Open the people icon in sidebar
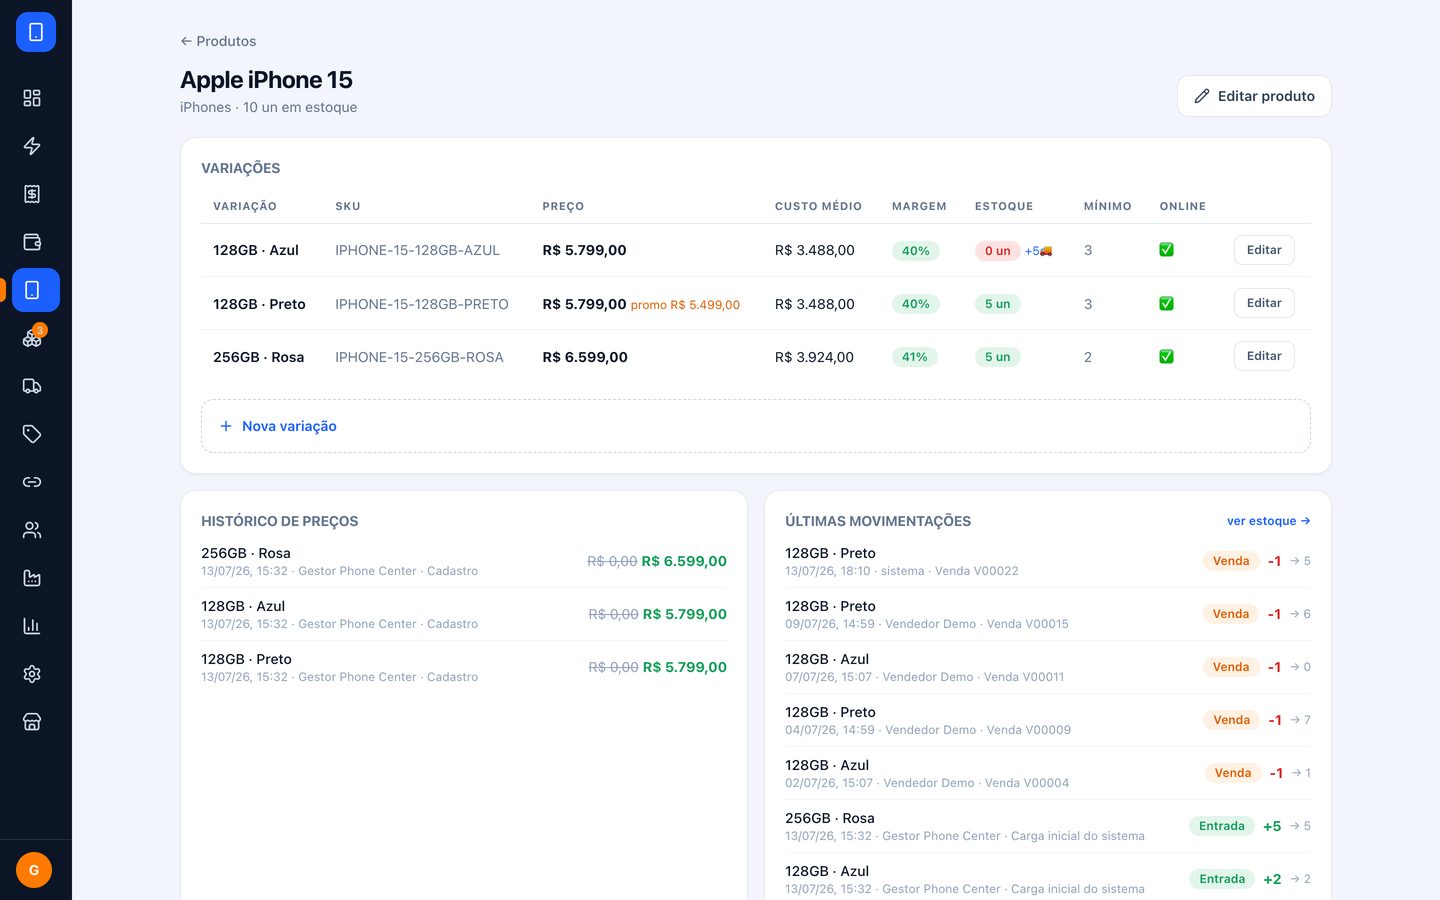Viewport: 1440px width, 900px height. [x=32, y=530]
